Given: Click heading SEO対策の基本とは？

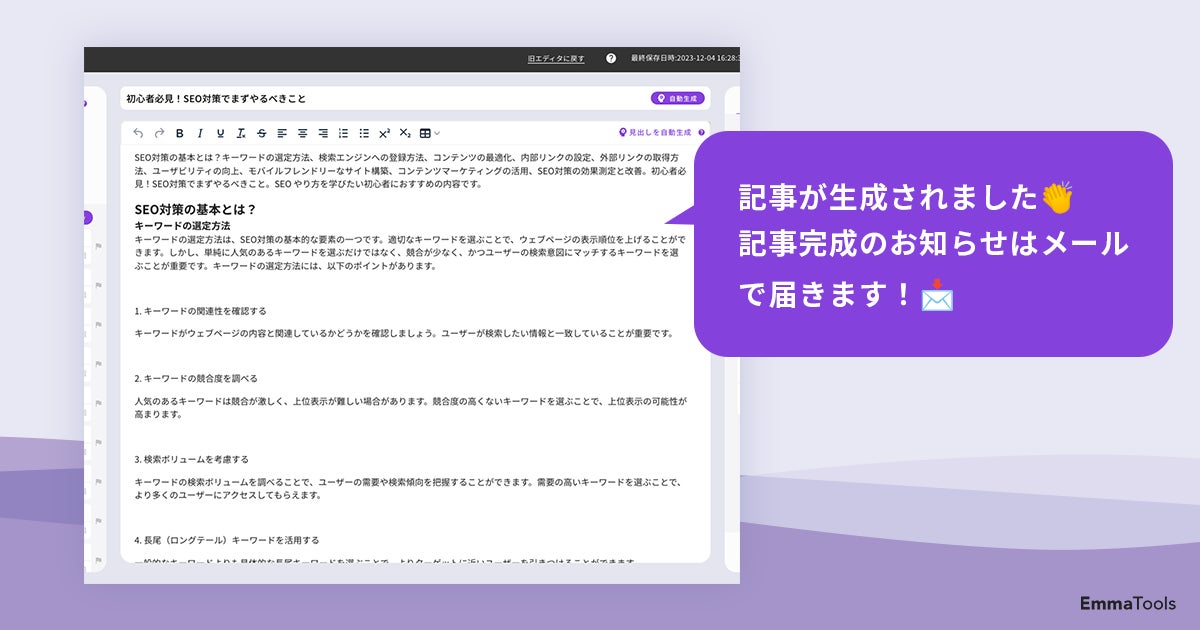Looking at the screenshot, I should (196, 209).
